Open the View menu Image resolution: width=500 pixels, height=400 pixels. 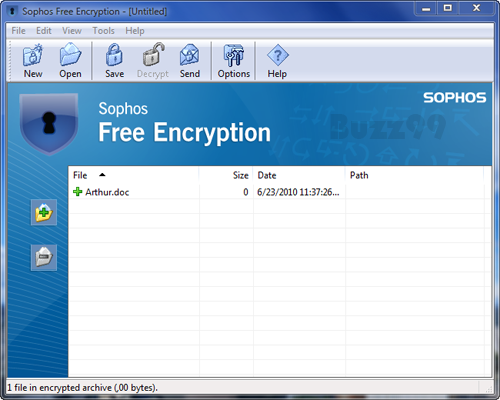(x=72, y=31)
